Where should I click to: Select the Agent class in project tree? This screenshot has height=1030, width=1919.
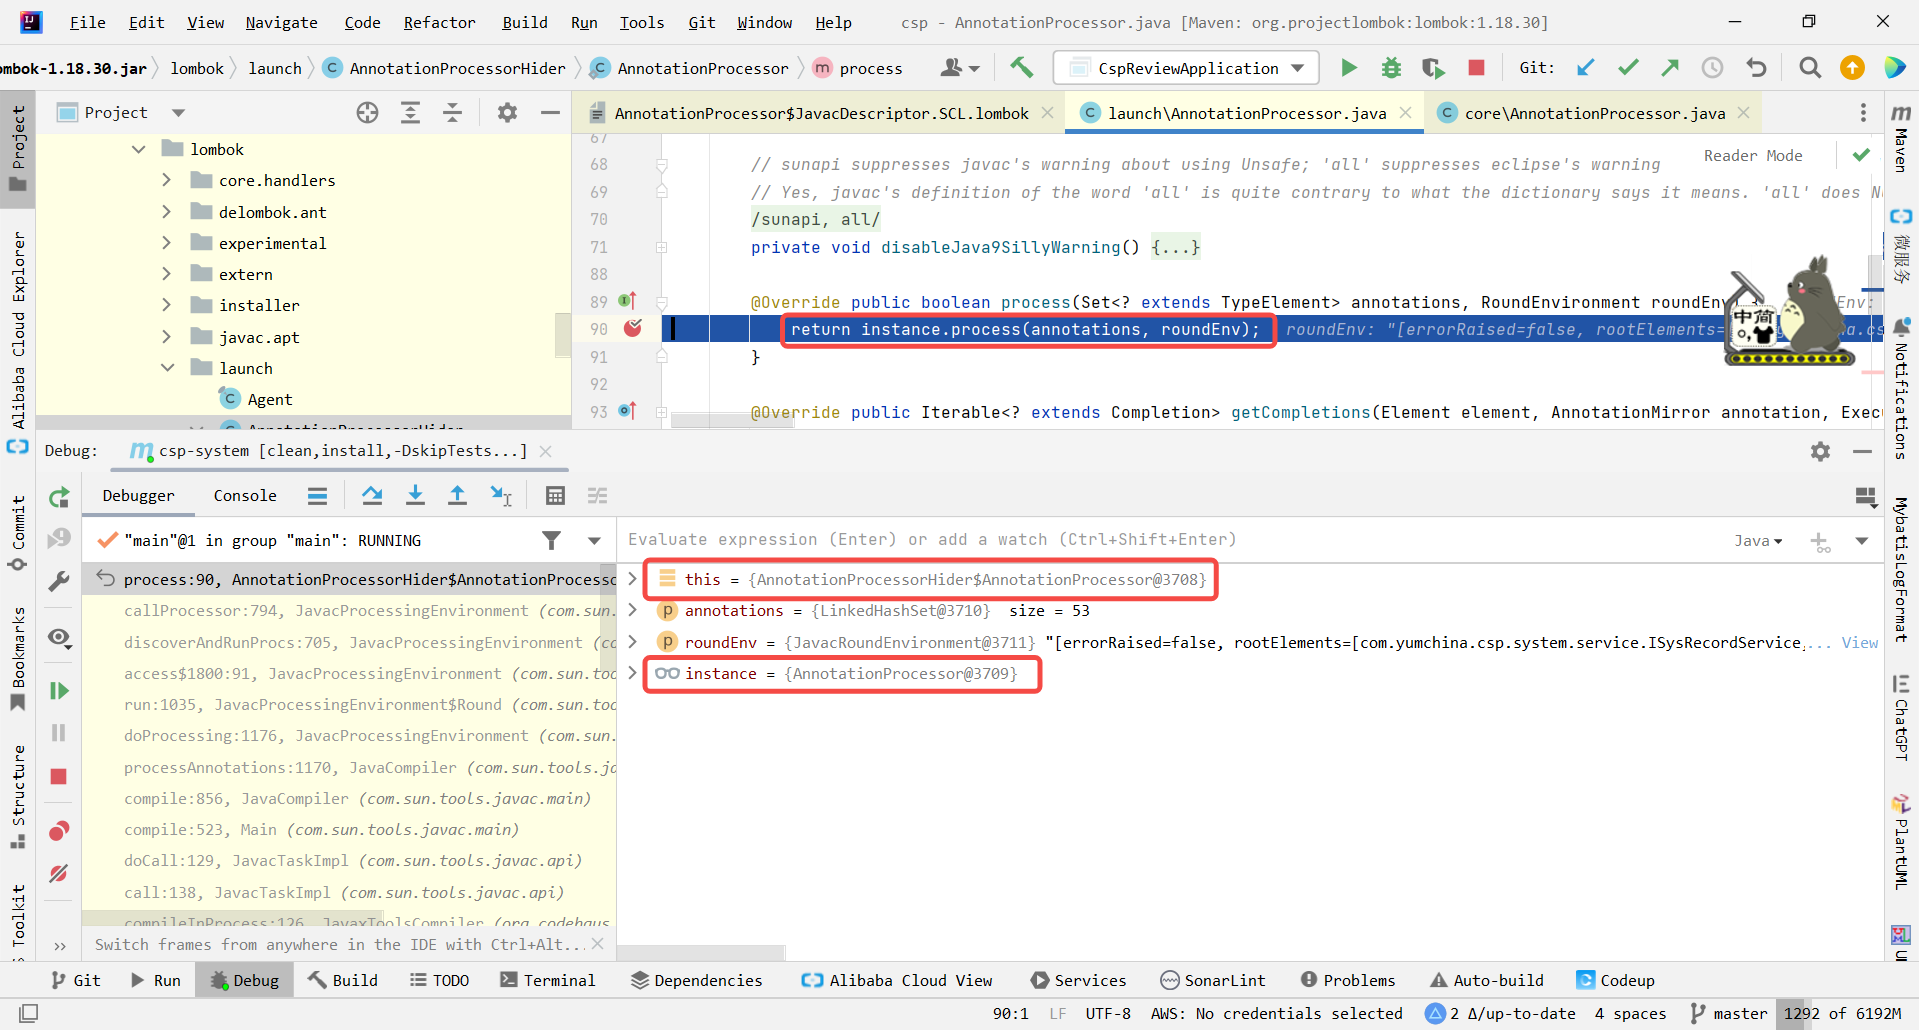pos(269,399)
